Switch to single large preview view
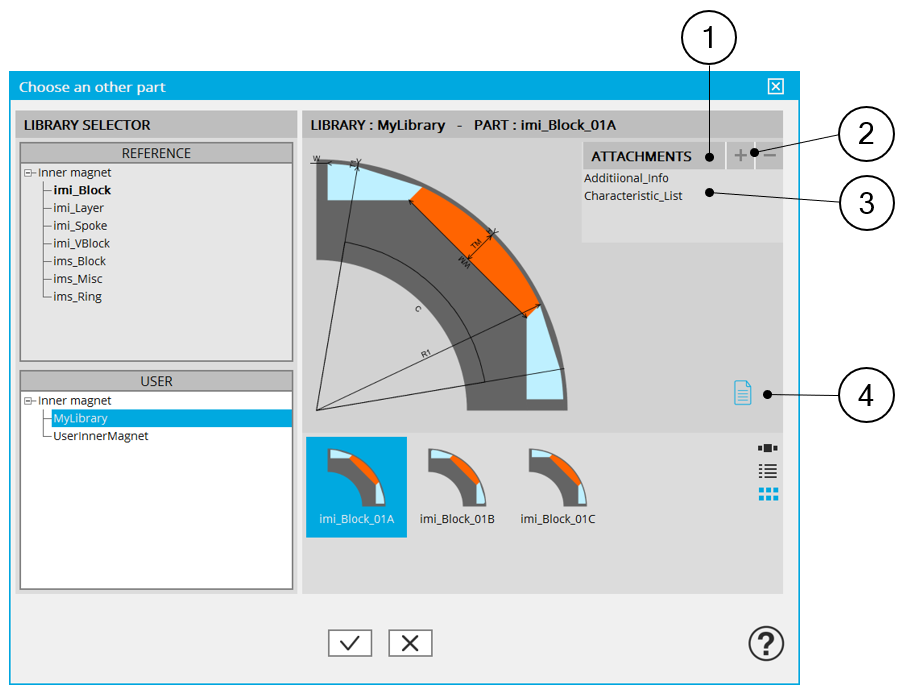This screenshot has height=696, width=909. pyautogui.click(x=768, y=448)
